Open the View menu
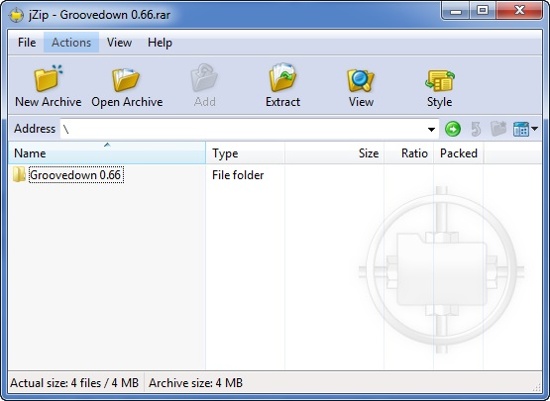The image size is (550, 401). (x=119, y=42)
